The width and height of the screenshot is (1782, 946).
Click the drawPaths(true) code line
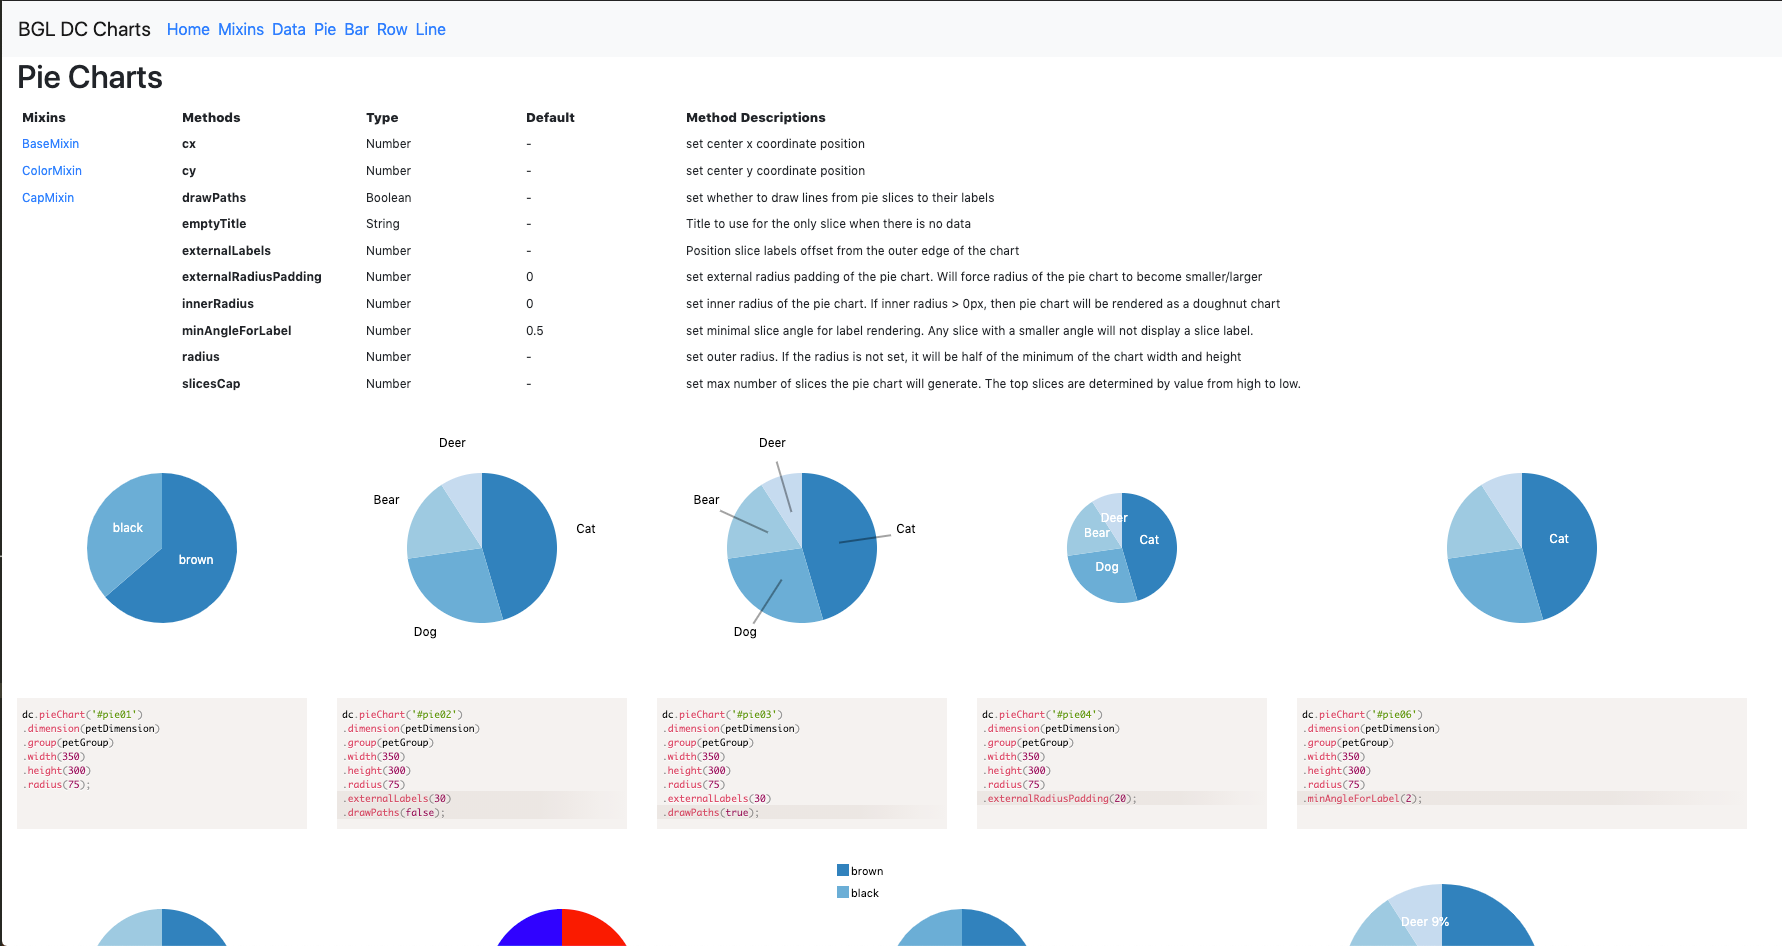(711, 813)
